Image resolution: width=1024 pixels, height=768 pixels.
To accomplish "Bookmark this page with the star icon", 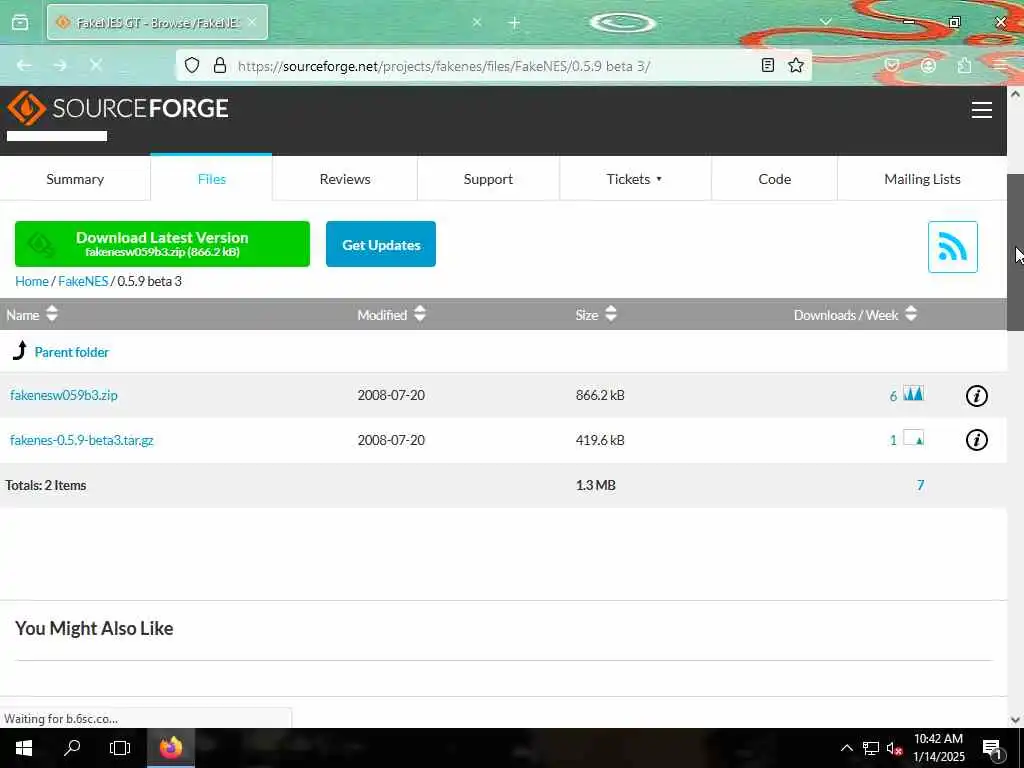I will click(x=795, y=65).
